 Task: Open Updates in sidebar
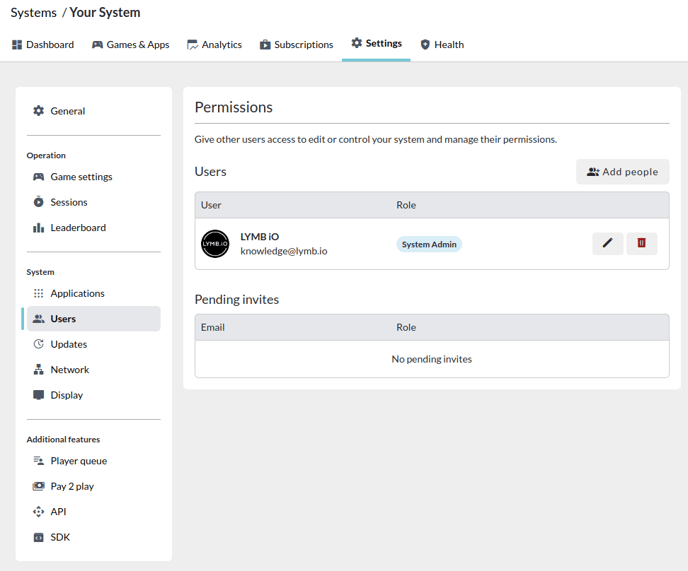93,345
